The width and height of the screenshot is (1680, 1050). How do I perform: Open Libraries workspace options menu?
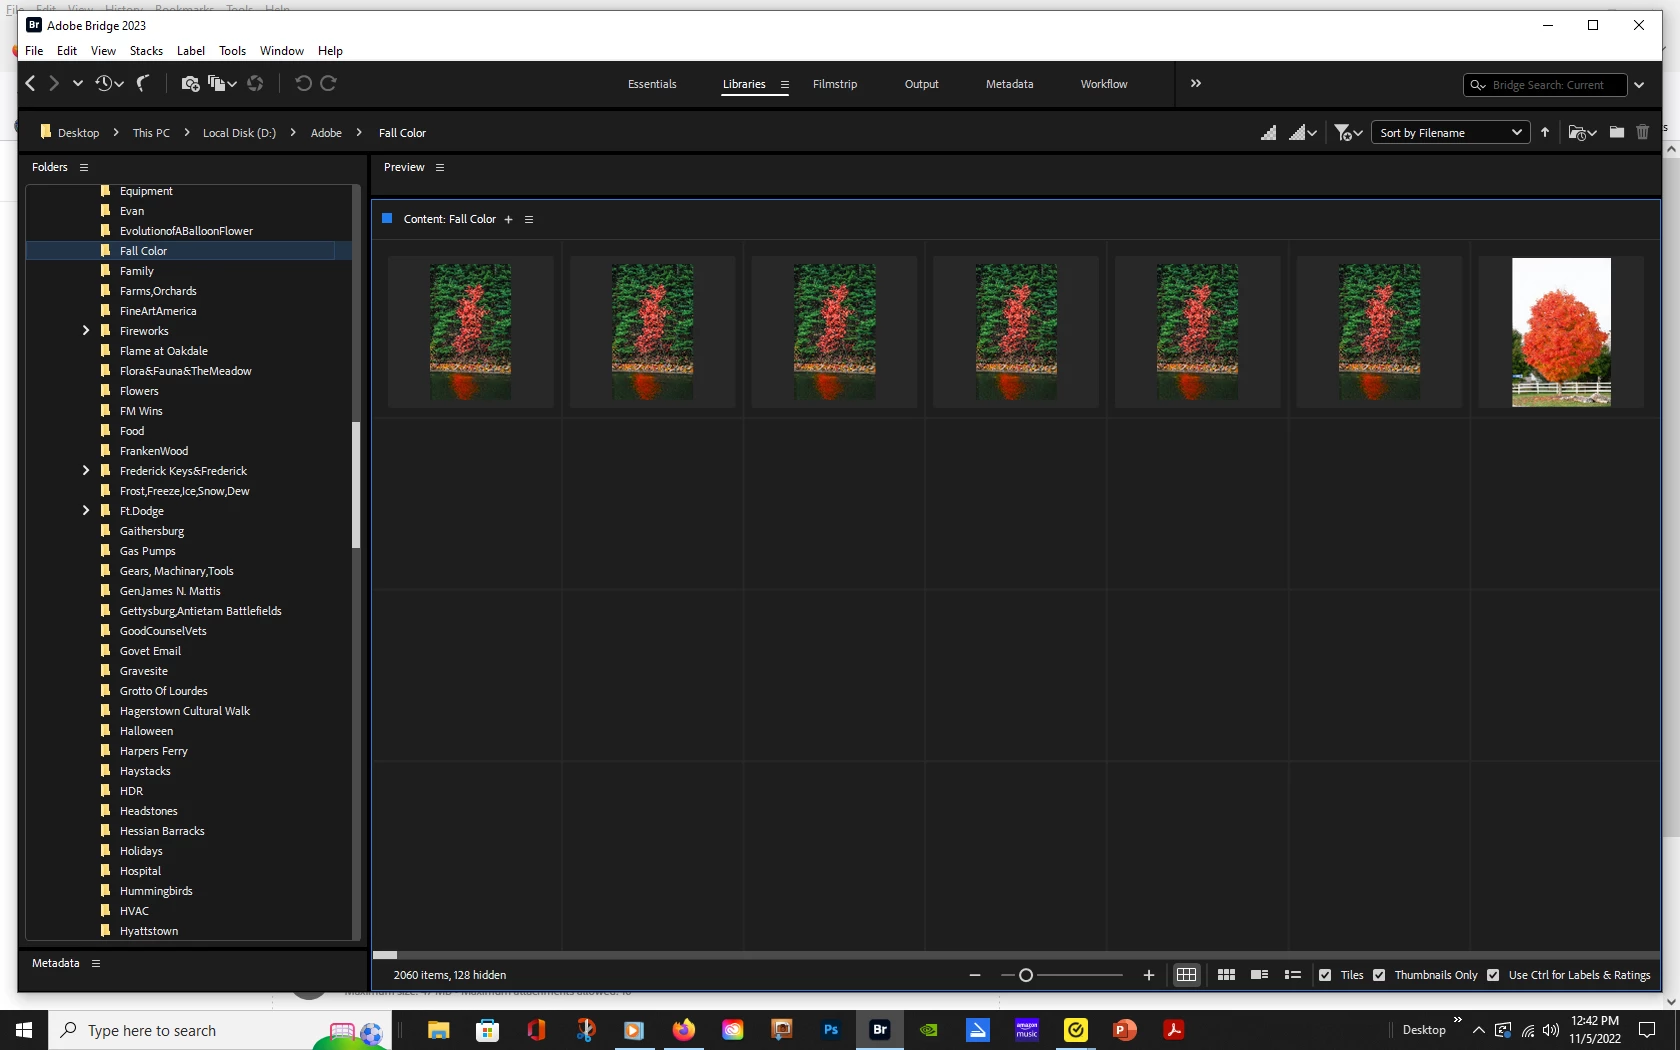coord(785,85)
